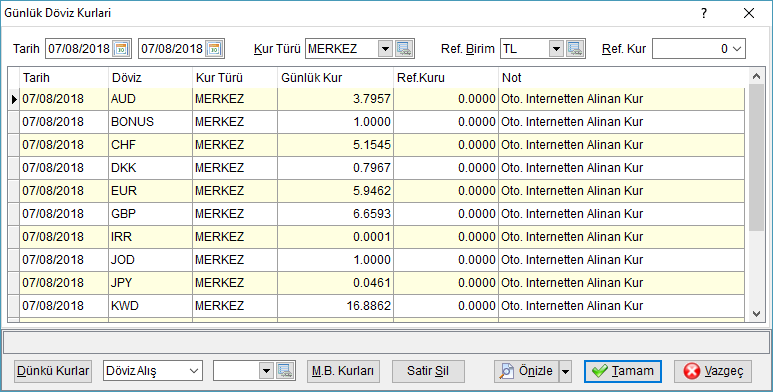Select the EUR currency cell
773x392 pixels.
(x=150, y=191)
